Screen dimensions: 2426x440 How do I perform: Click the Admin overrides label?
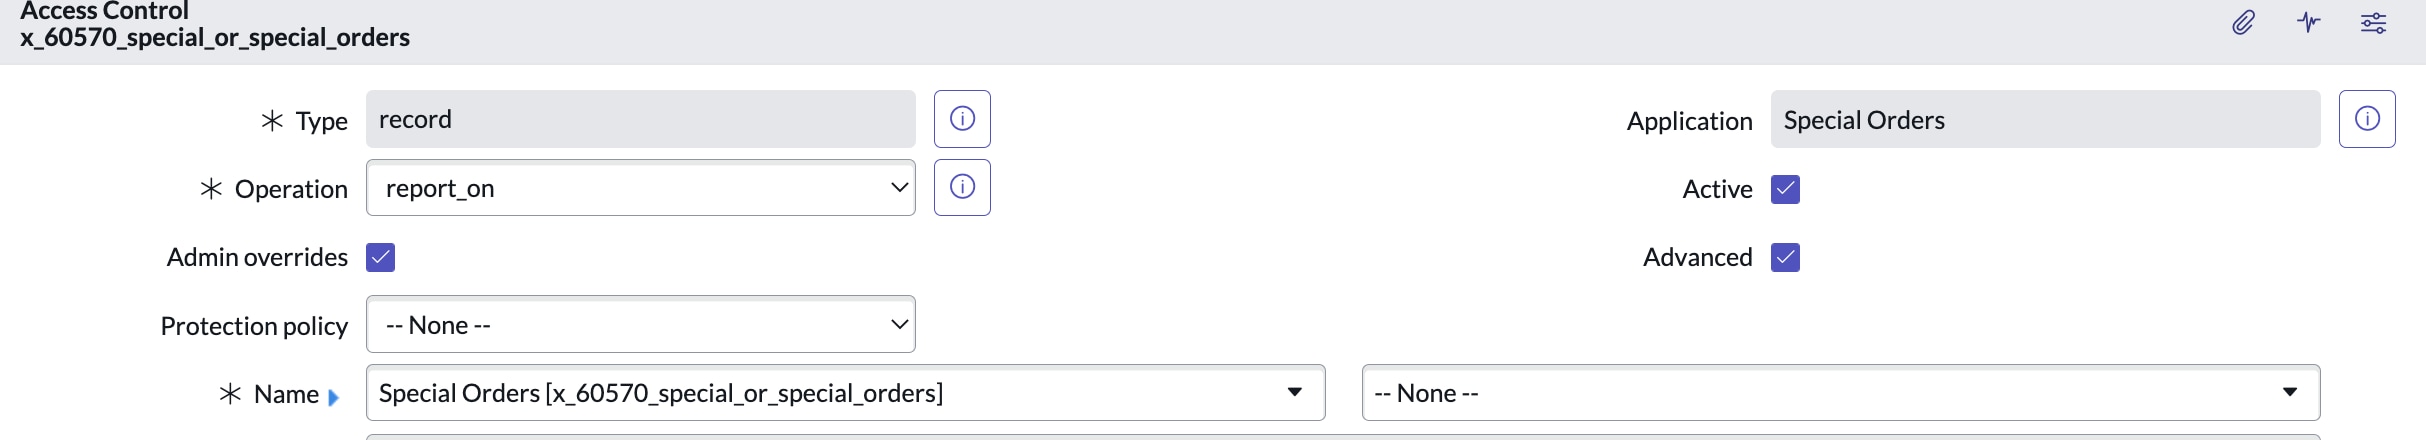[x=257, y=257]
